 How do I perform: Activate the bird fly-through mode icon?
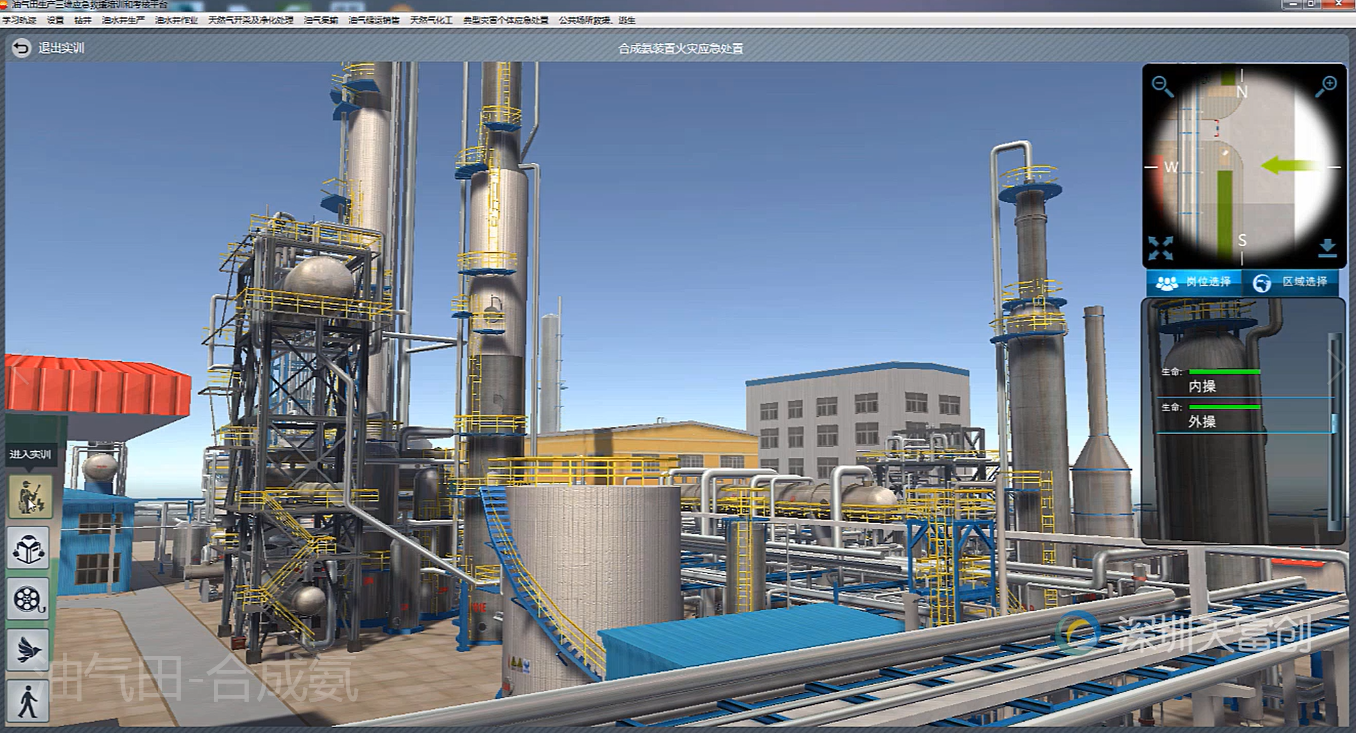[x=29, y=650]
